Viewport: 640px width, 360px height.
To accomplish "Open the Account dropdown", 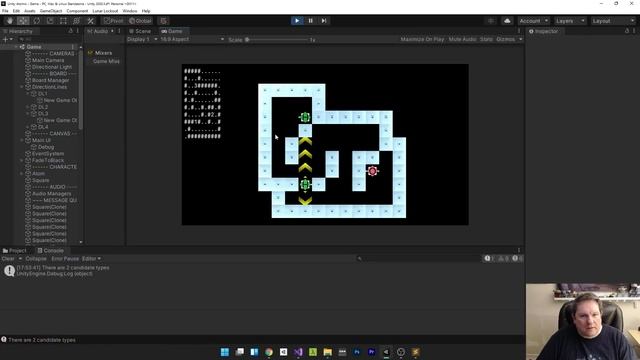I will coord(534,21).
